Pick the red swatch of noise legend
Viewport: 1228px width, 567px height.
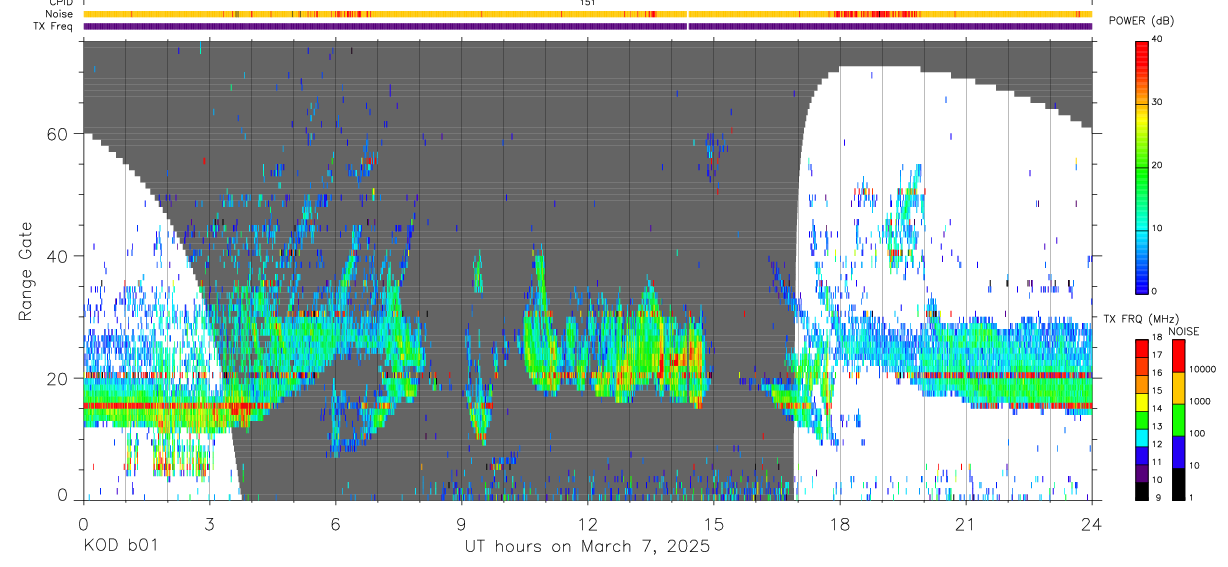[x=1178, y=356]
